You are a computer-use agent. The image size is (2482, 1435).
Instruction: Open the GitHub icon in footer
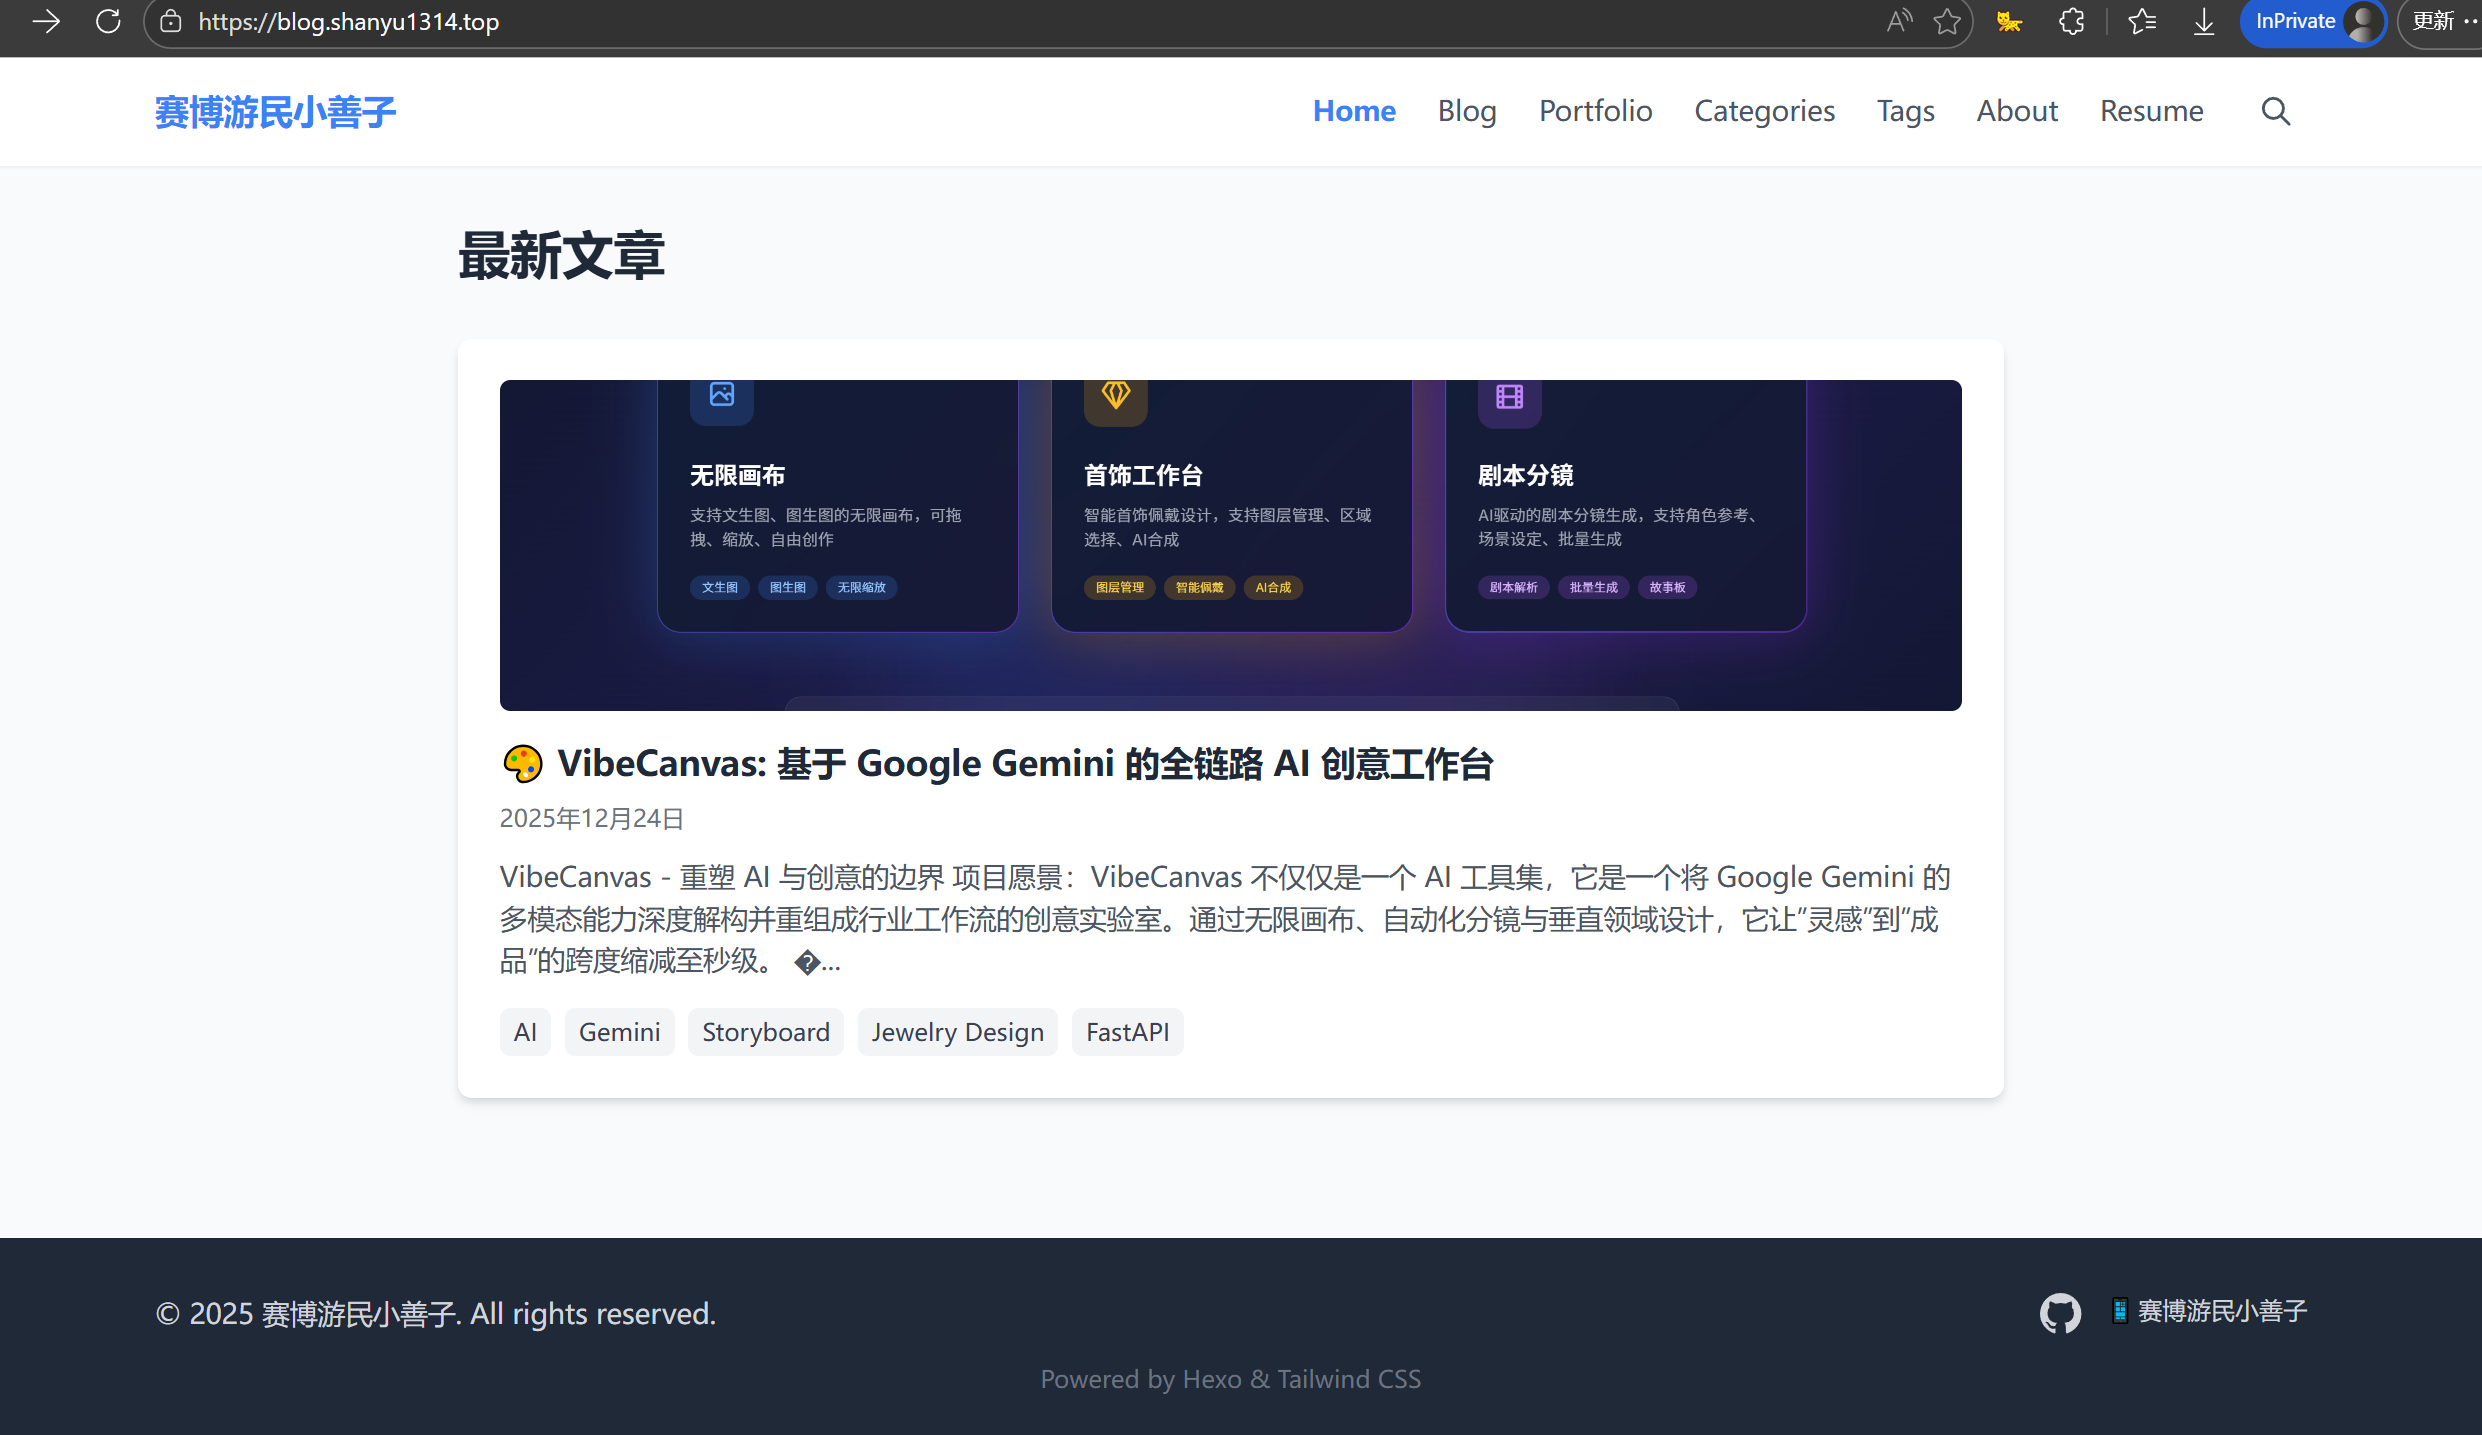(2060, 1313)
